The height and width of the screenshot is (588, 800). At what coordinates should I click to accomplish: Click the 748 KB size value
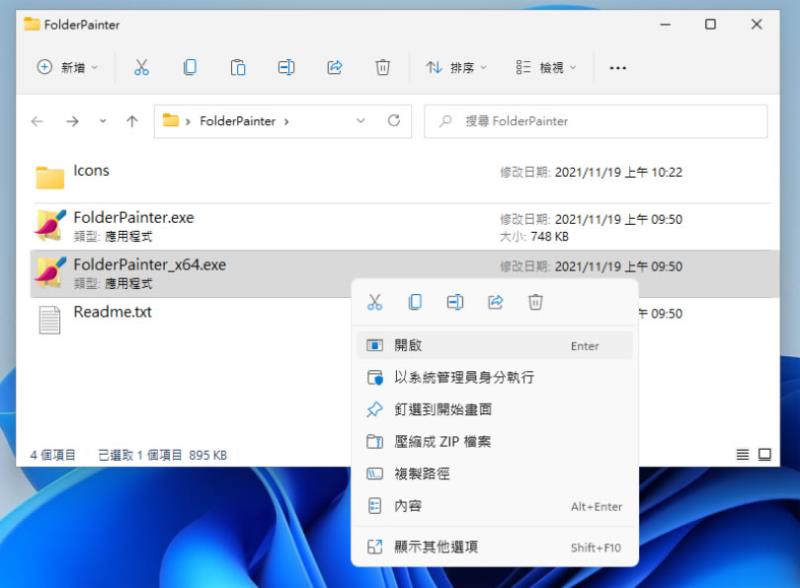(549, 236)
